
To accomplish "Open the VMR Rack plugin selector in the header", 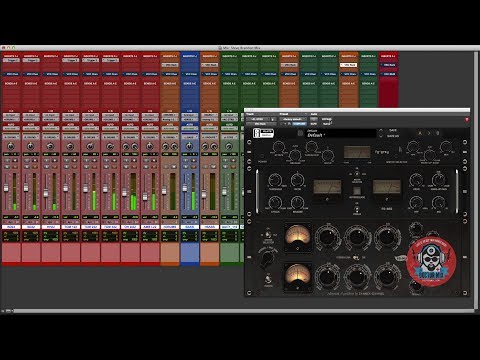I will point(261,124).
